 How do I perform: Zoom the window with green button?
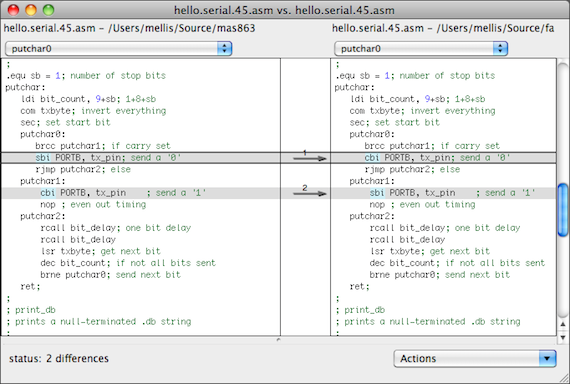[48, 10]
